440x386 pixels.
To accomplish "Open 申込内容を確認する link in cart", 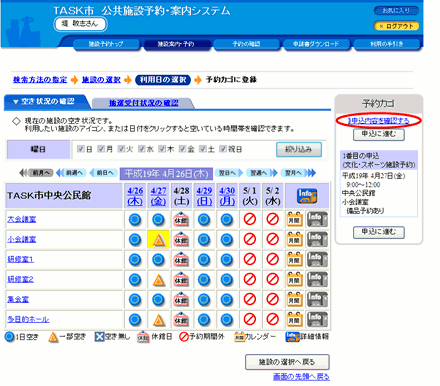I will click(x=379, y=121).
